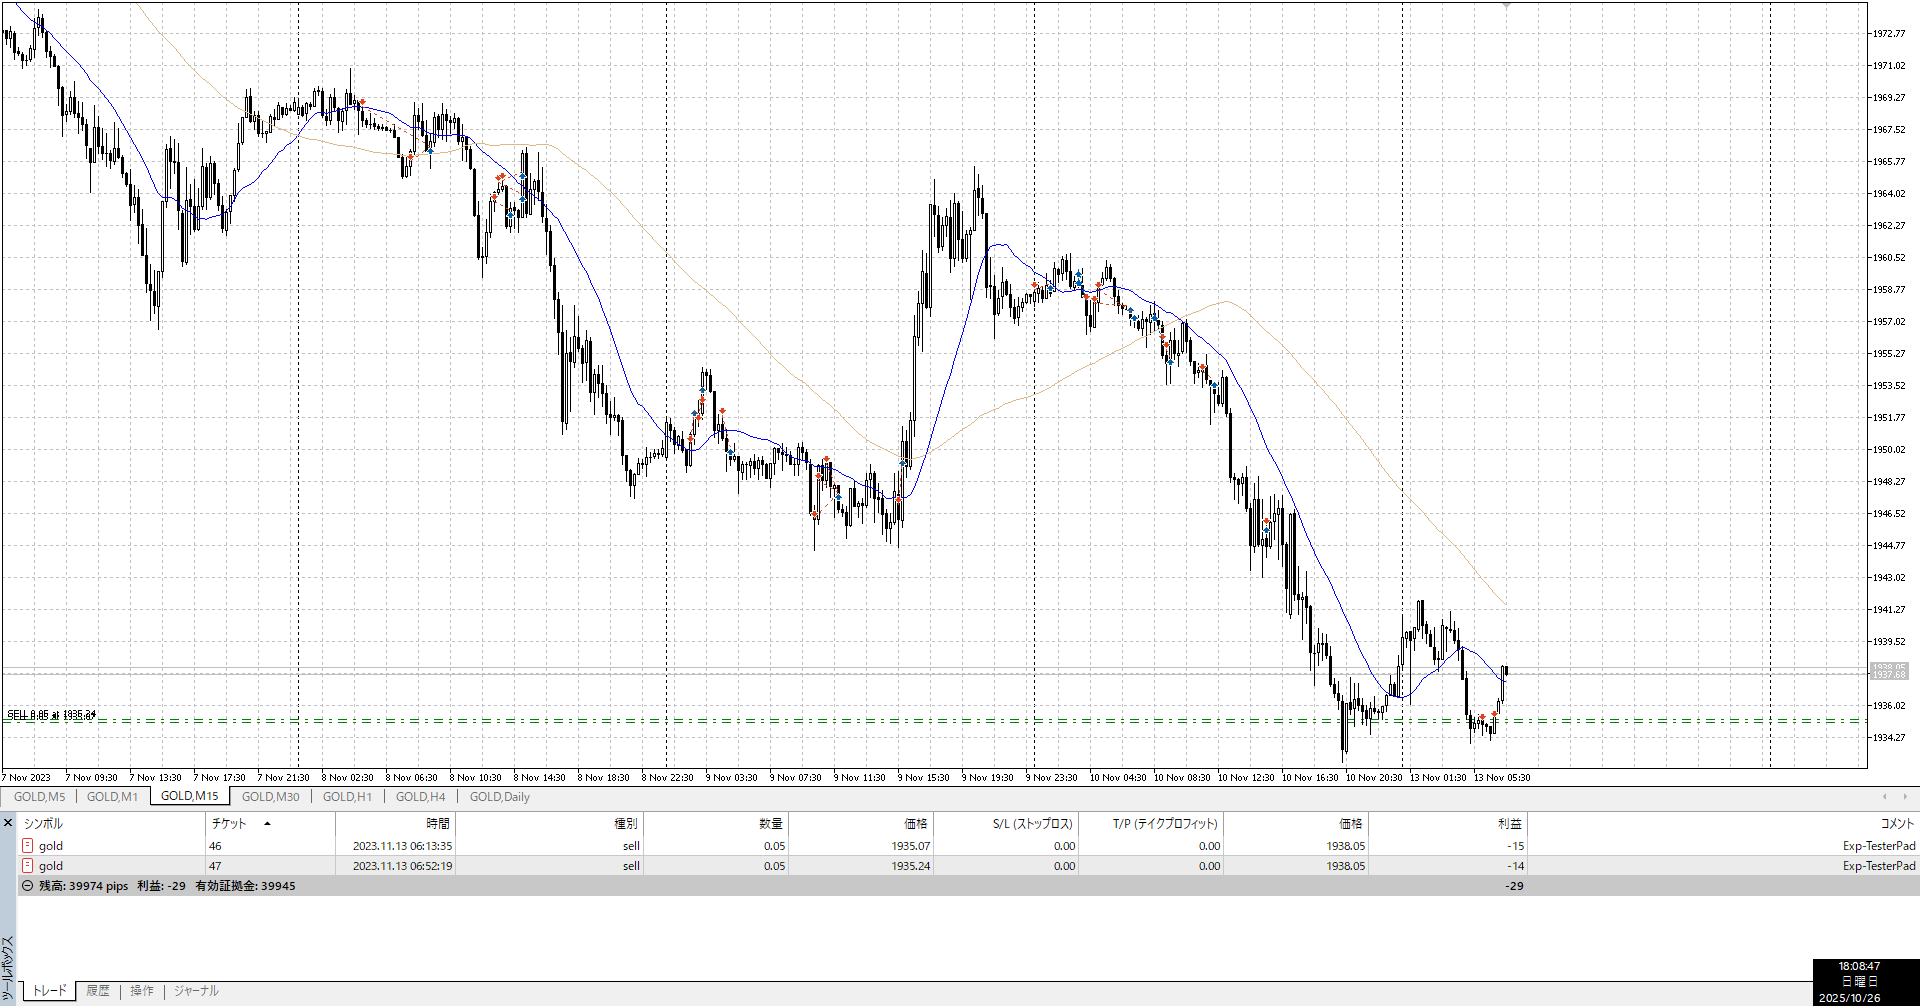Open the ジャーナル (Journal) tab

coord(196,991)
